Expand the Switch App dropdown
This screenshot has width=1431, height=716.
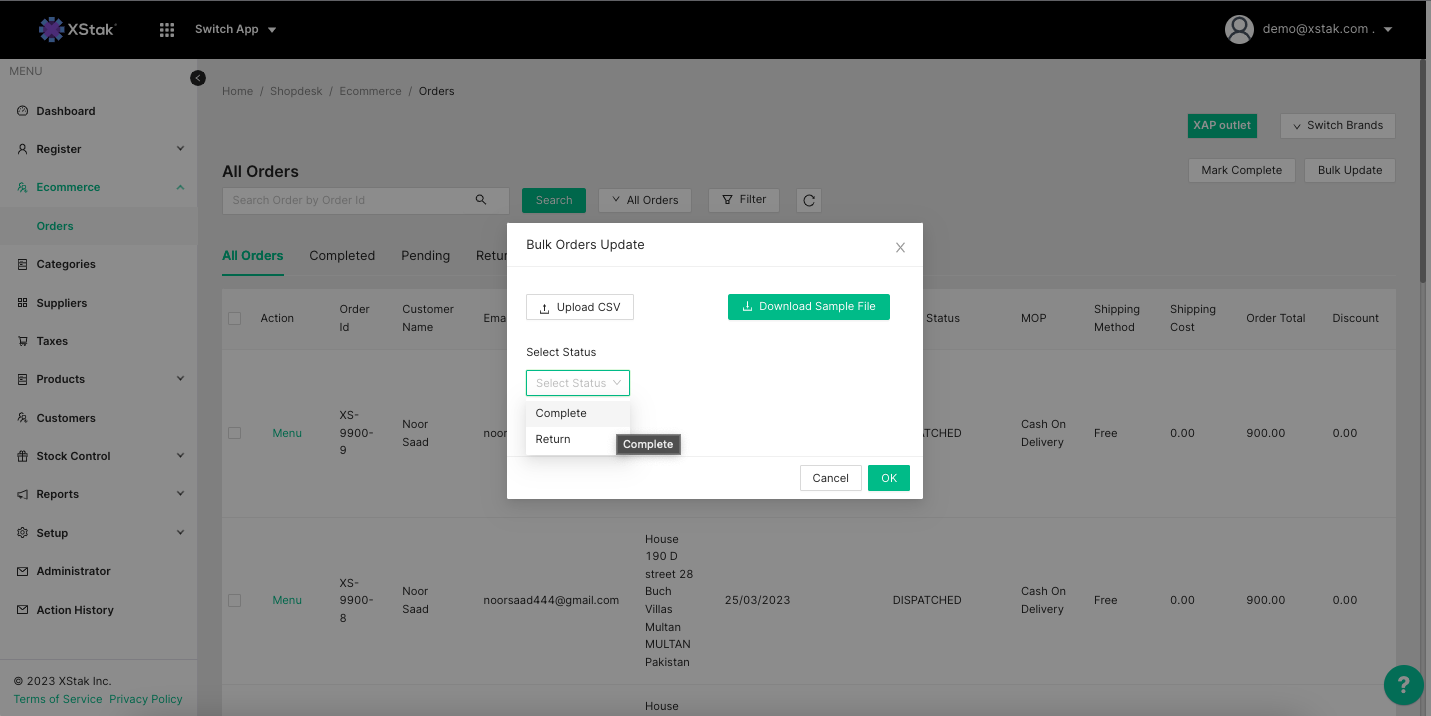236,29
